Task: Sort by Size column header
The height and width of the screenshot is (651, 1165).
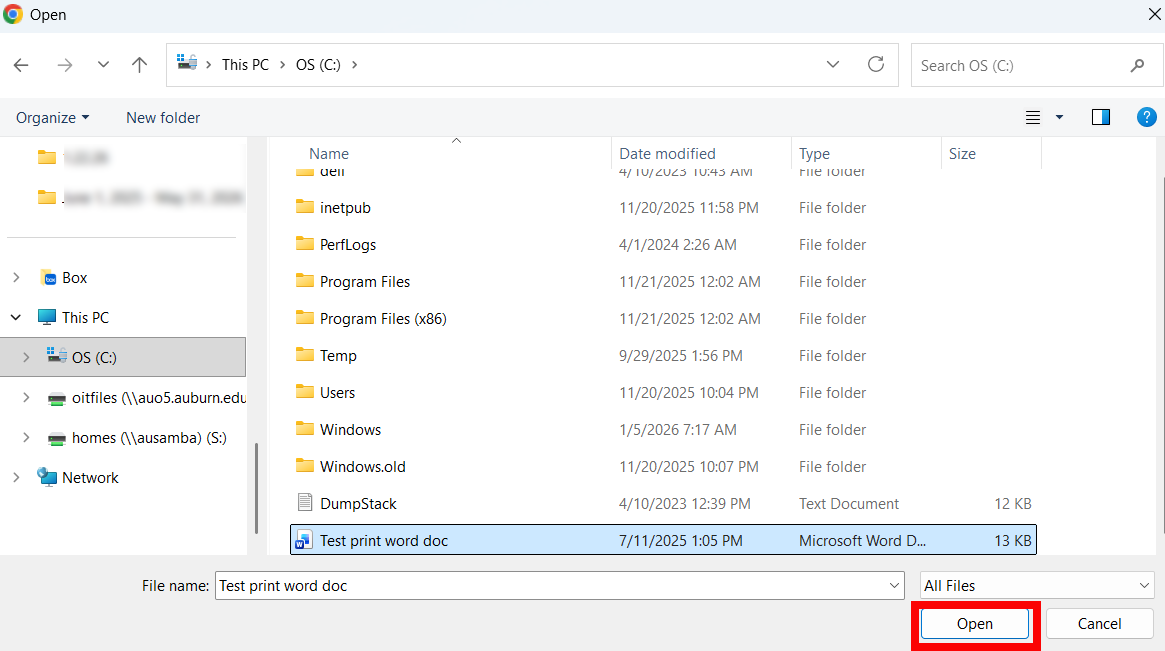Action: pos(962,154)
